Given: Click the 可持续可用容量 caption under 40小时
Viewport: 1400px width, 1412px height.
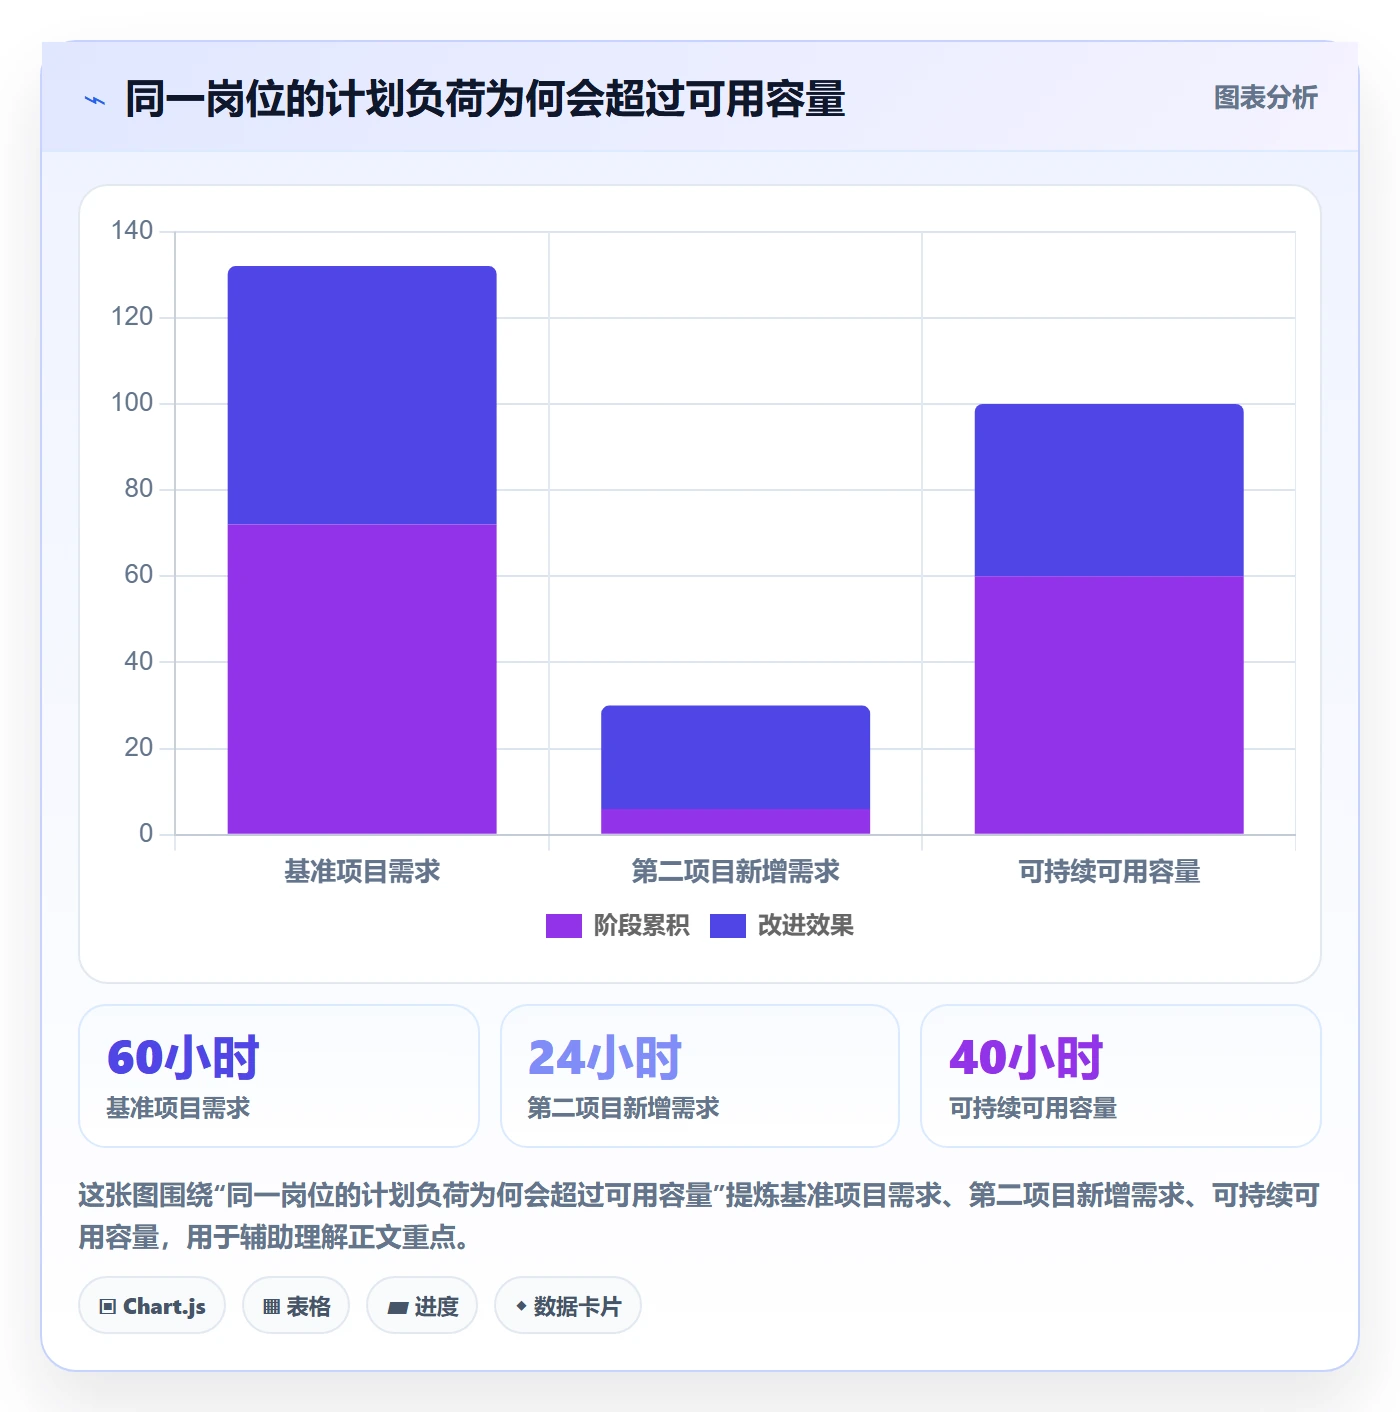Looking at the screenshot, I should click(x=1033, y=1108).
